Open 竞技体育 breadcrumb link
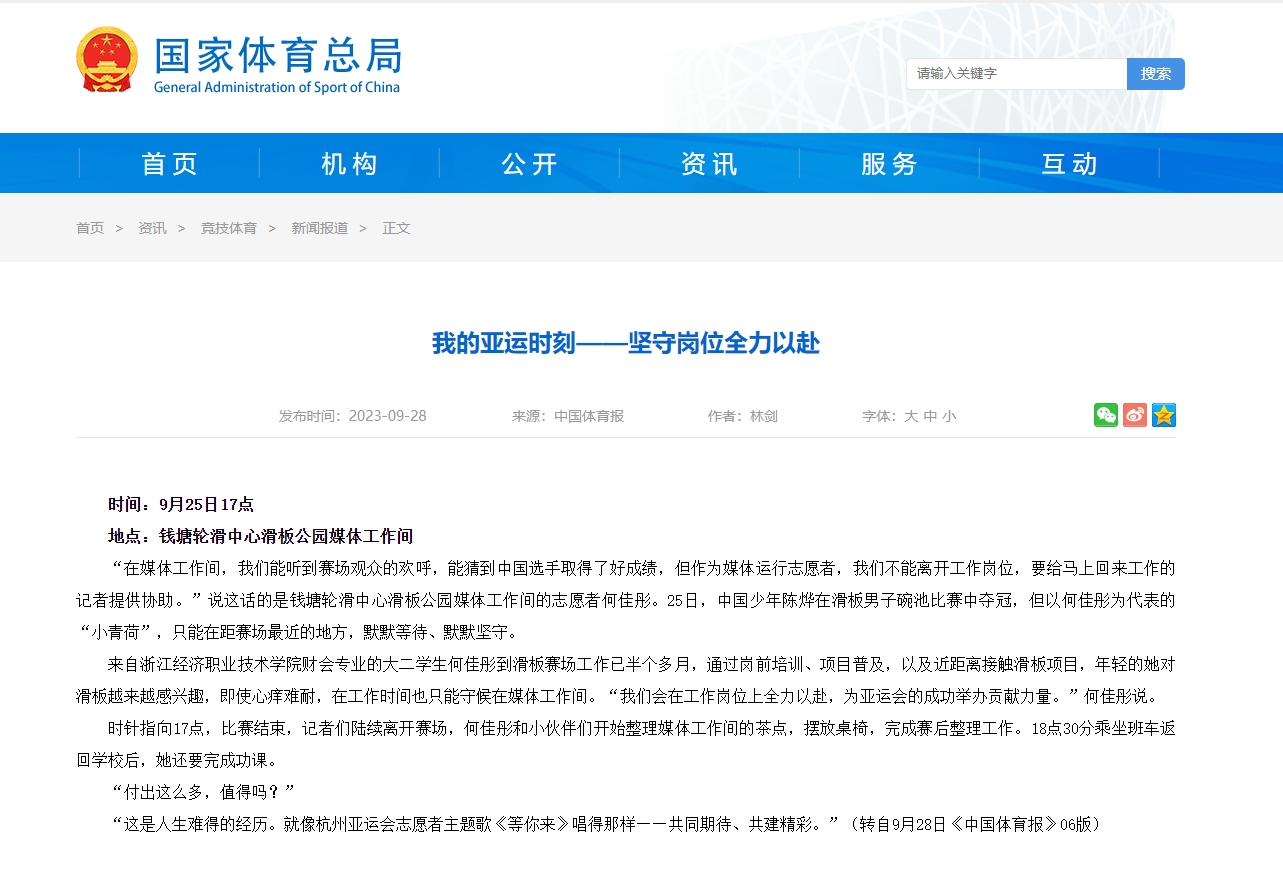The height and width of the screenshot is (893, 1283). pyautogui.click(x=228, y=228)
